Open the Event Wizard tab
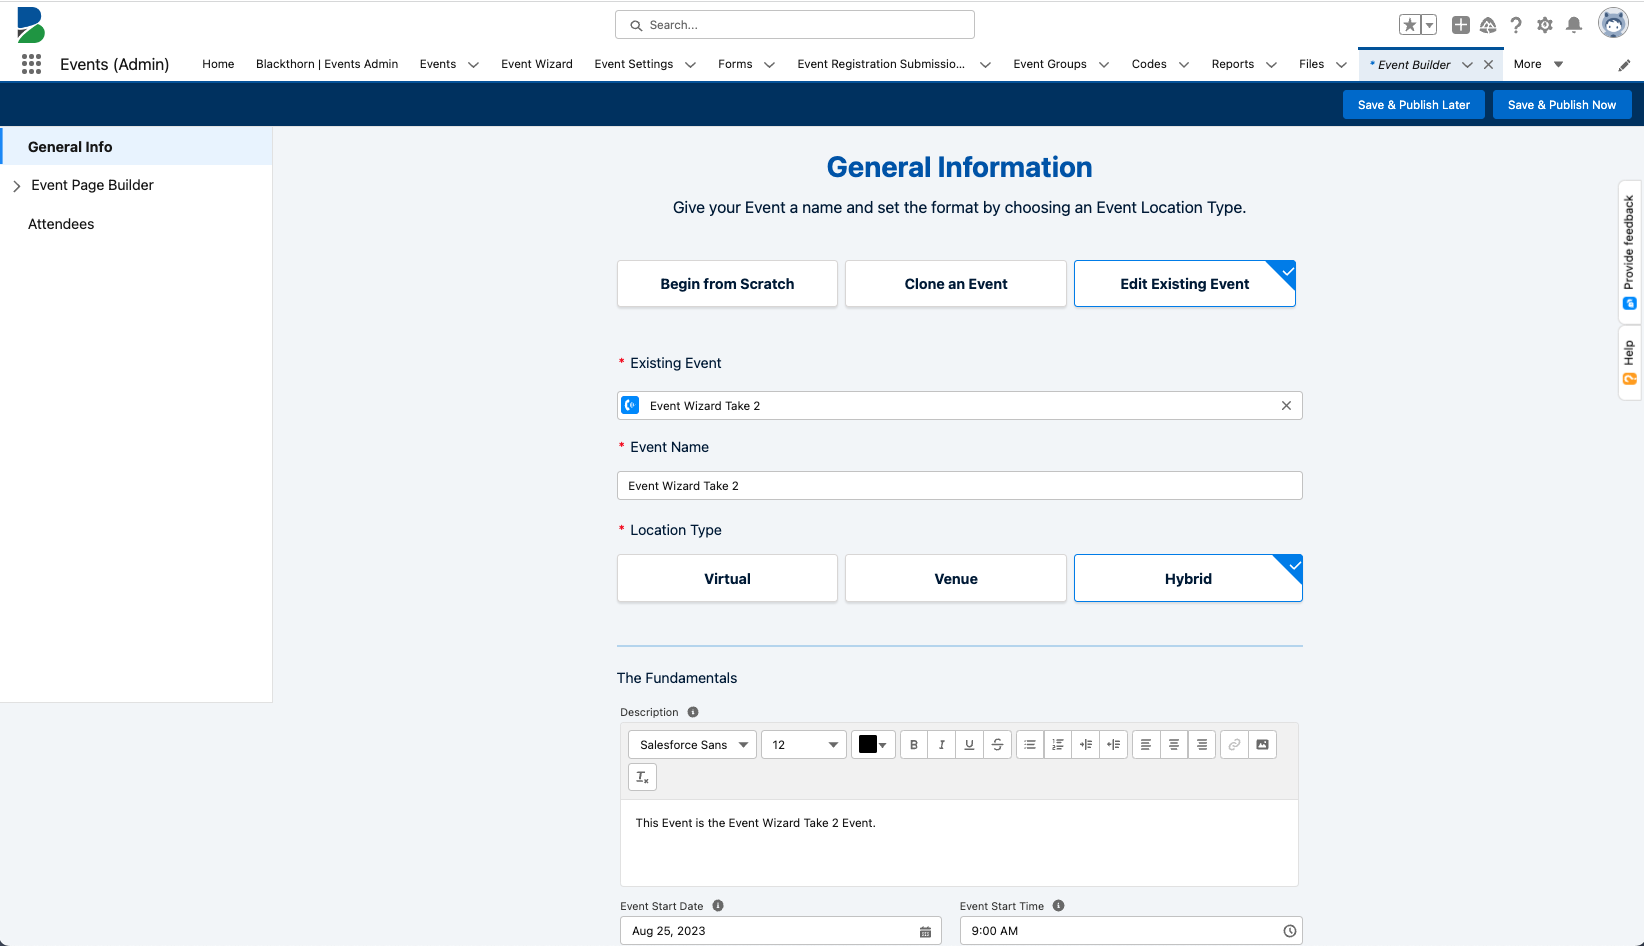The image size is (1644, 946). (x=537, y=64)
